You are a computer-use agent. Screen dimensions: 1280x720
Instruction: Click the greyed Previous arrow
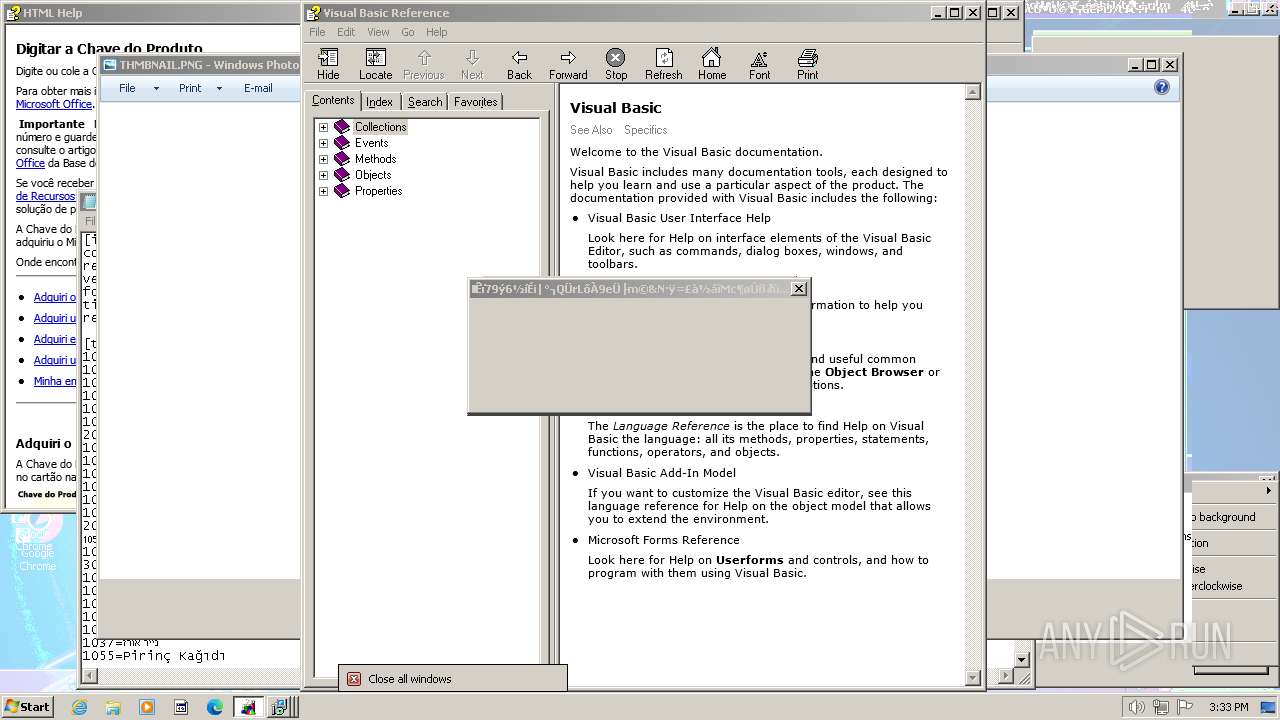[x=423, y=64]
